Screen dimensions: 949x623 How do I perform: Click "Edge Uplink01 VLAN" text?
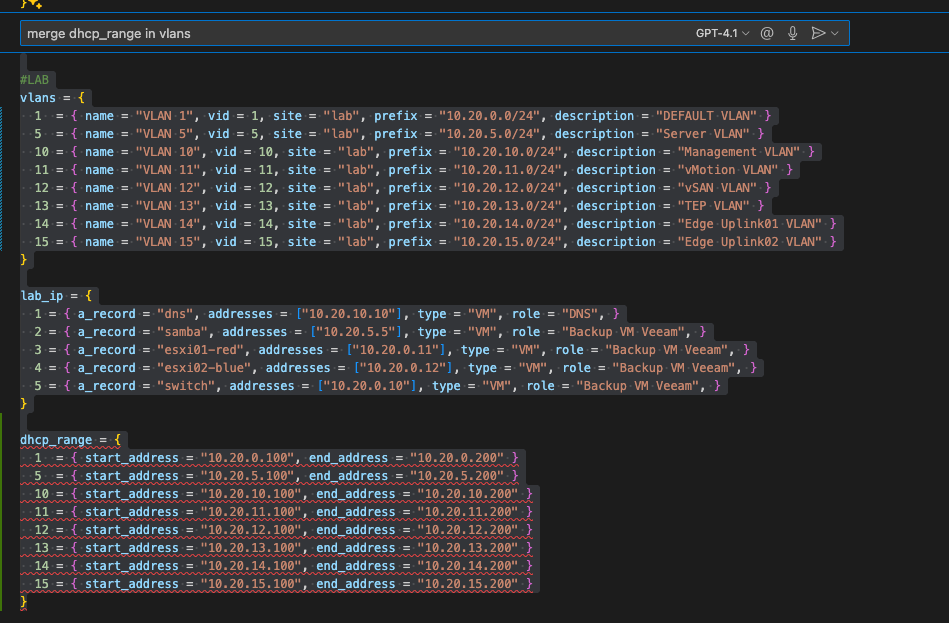pyautogui.click(x=750, y=223)
